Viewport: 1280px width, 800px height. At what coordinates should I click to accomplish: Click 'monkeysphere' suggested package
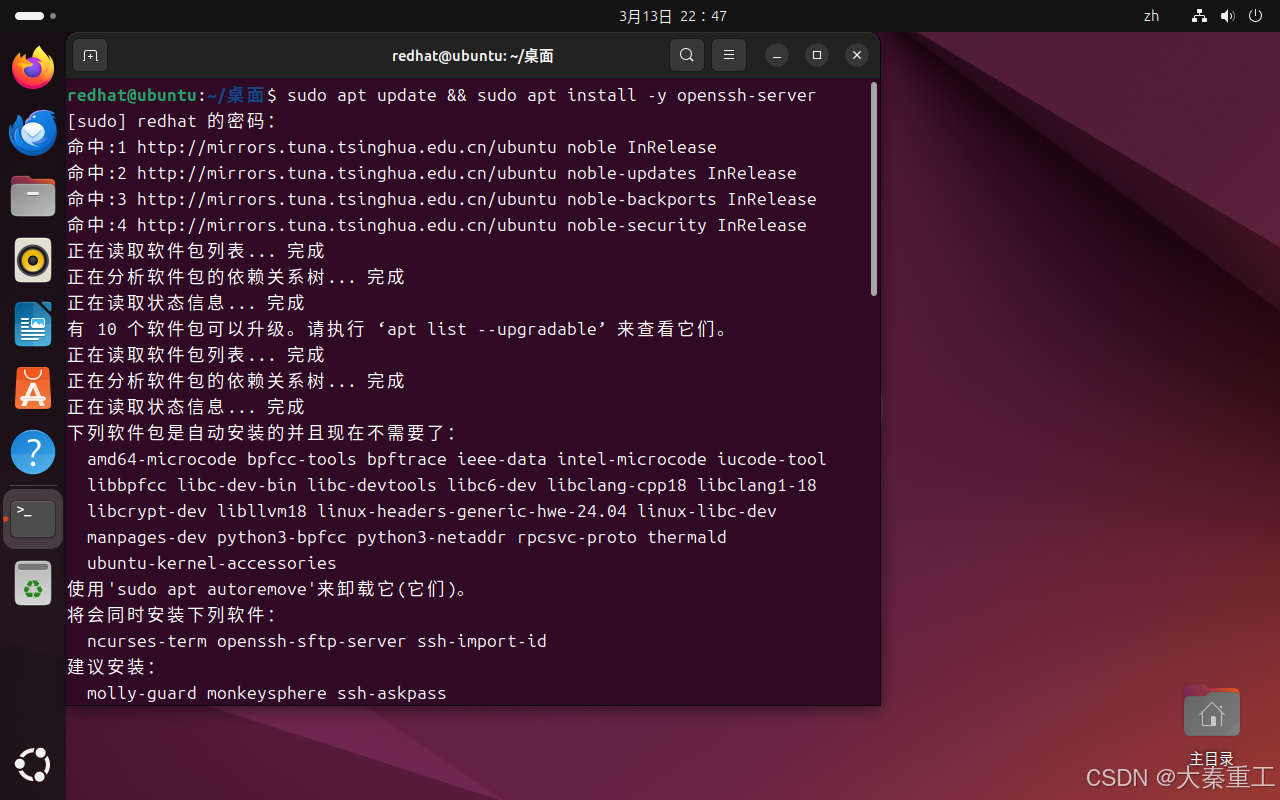(x=267, y=693)
